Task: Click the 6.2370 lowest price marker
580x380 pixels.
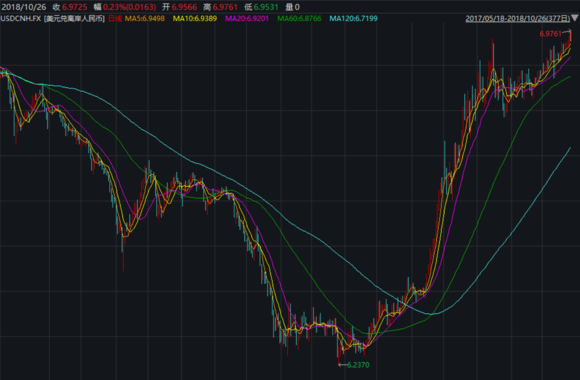Action: coord(358,365)
